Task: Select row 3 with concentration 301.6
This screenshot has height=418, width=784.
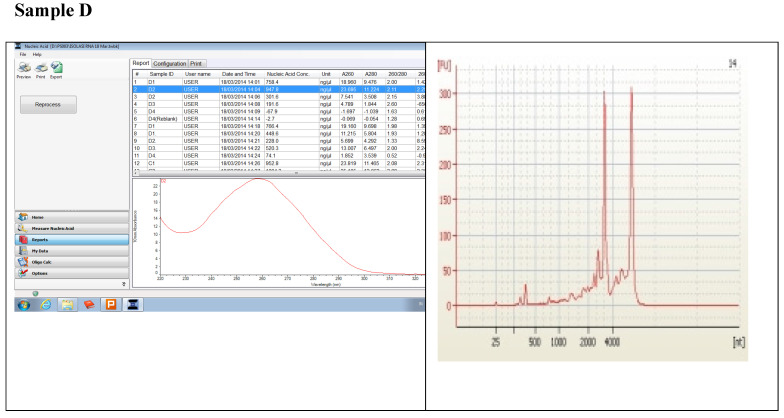Action: pyautogui.click(x=278, y=97)
